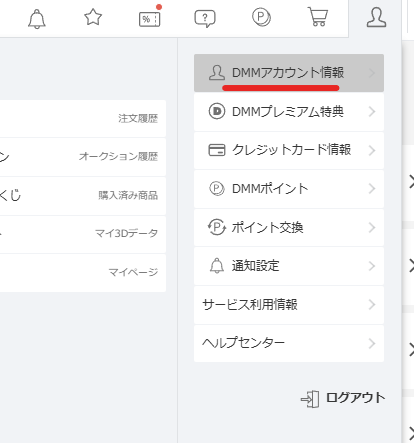Viewport: 414px width, 443px height.
Task: Open クレジットカード情報 menu item
Action: 289,150
